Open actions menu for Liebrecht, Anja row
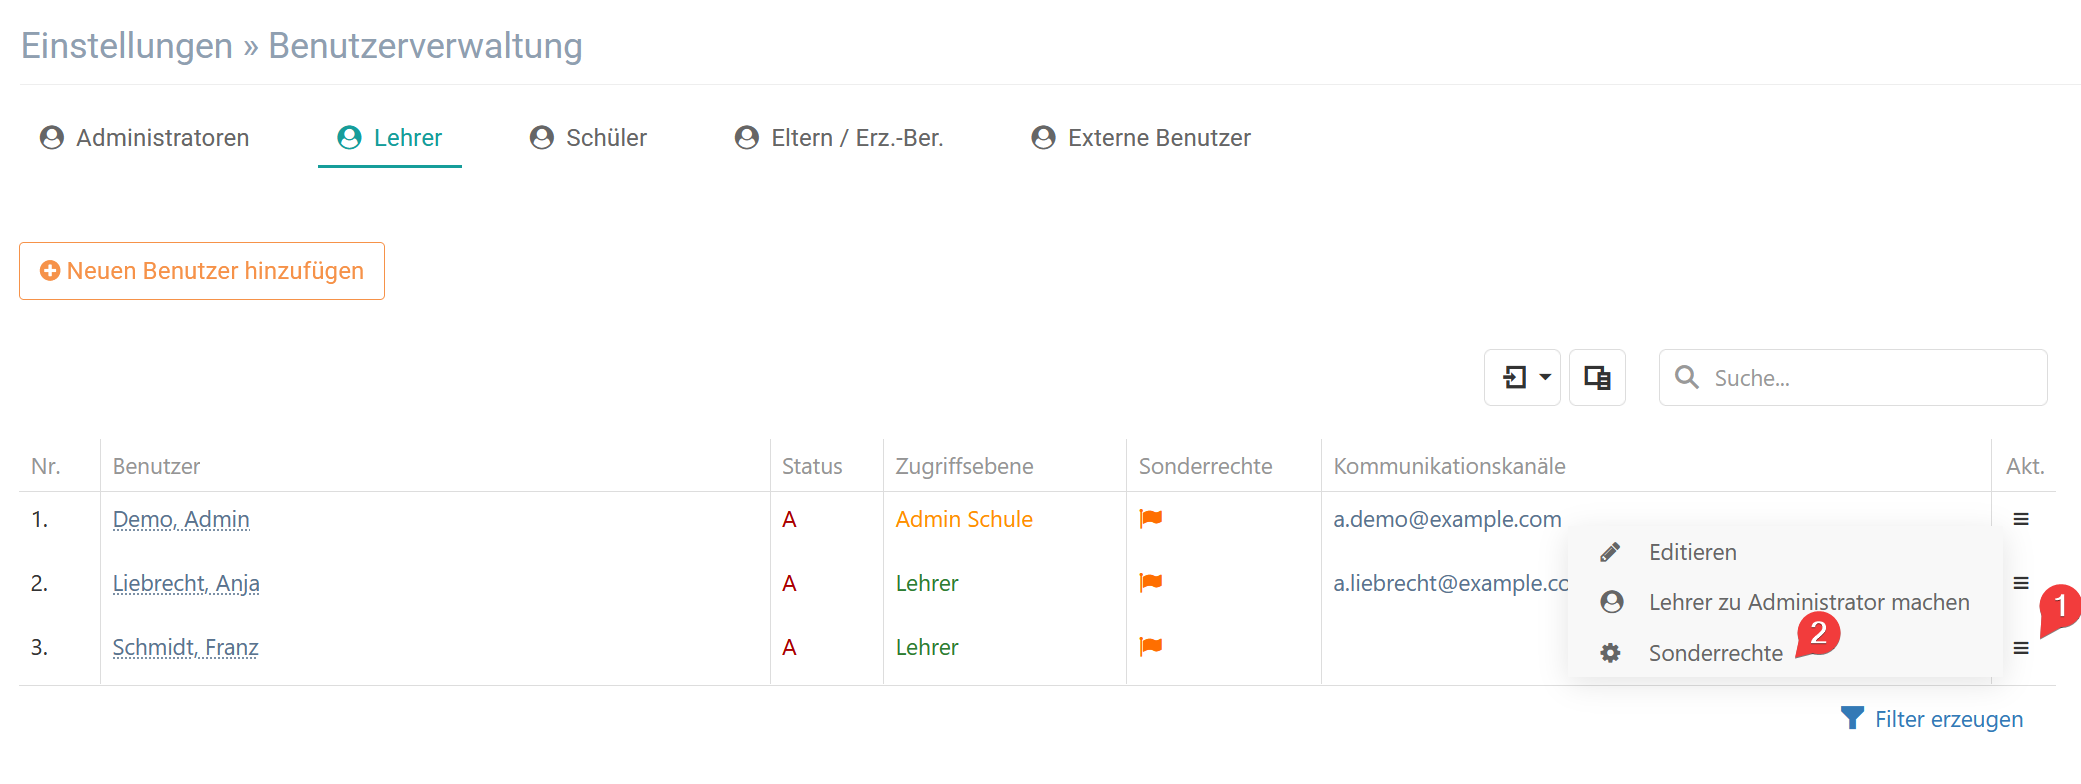Viewport: 2081px width, 784px height. 2021,583
